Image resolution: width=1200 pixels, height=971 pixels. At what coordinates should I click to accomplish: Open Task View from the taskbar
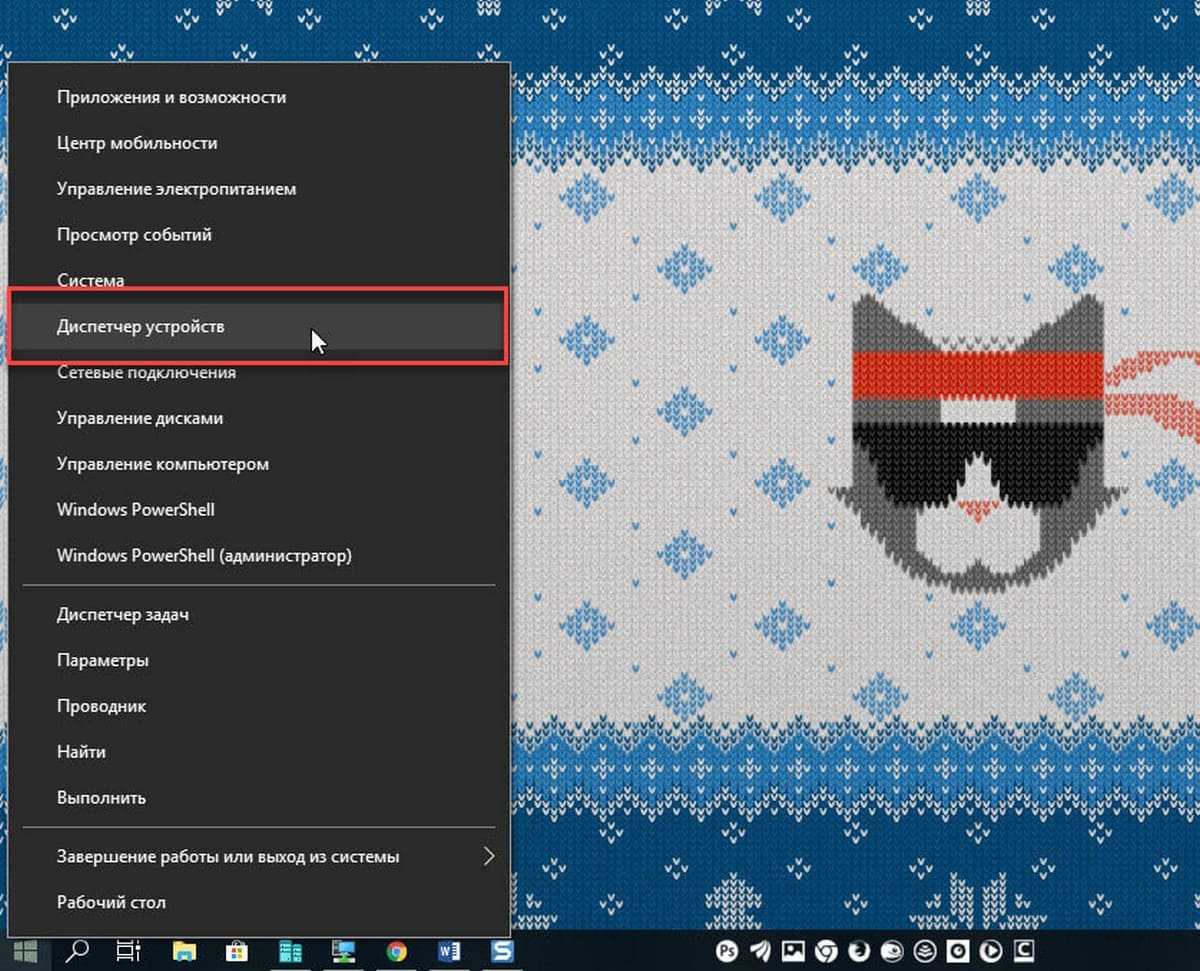coord(128,951)
